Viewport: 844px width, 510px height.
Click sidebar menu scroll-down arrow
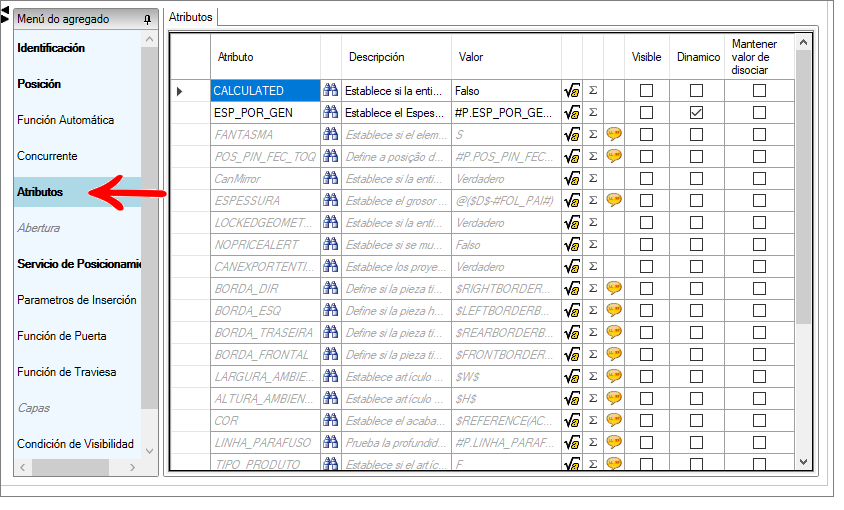tap(150, 451)
